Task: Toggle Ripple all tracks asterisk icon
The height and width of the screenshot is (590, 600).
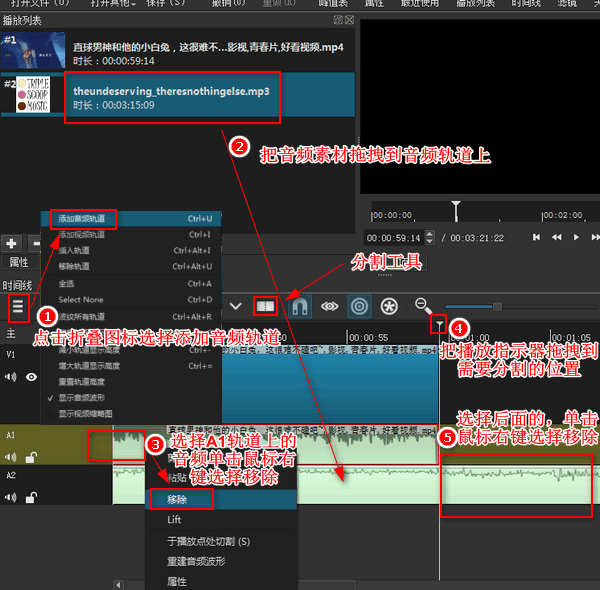Action: [389, 306]
